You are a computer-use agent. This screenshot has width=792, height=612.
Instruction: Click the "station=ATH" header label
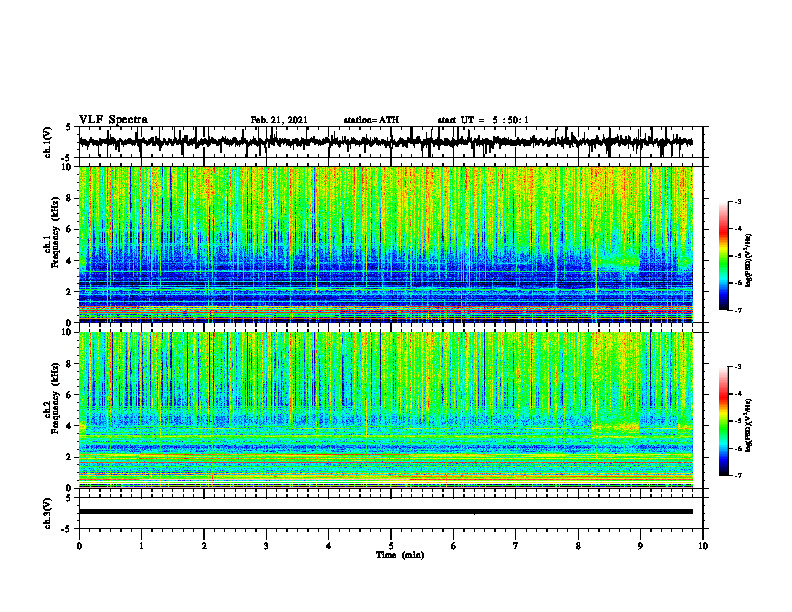(371, 120)
